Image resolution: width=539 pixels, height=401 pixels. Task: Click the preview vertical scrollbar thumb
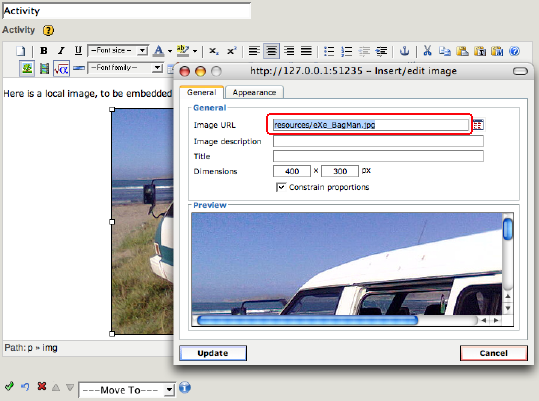coord(508,229)
